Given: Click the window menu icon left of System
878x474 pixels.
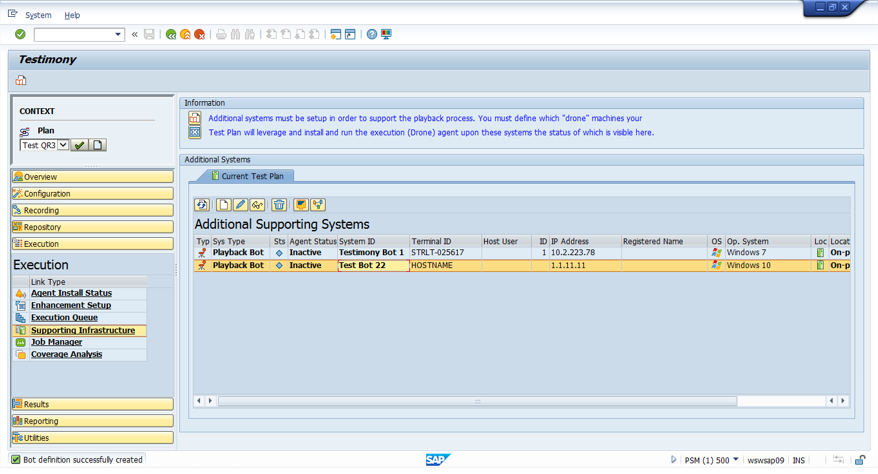Looking at the screenshot, I should click(x=12, y=14).
